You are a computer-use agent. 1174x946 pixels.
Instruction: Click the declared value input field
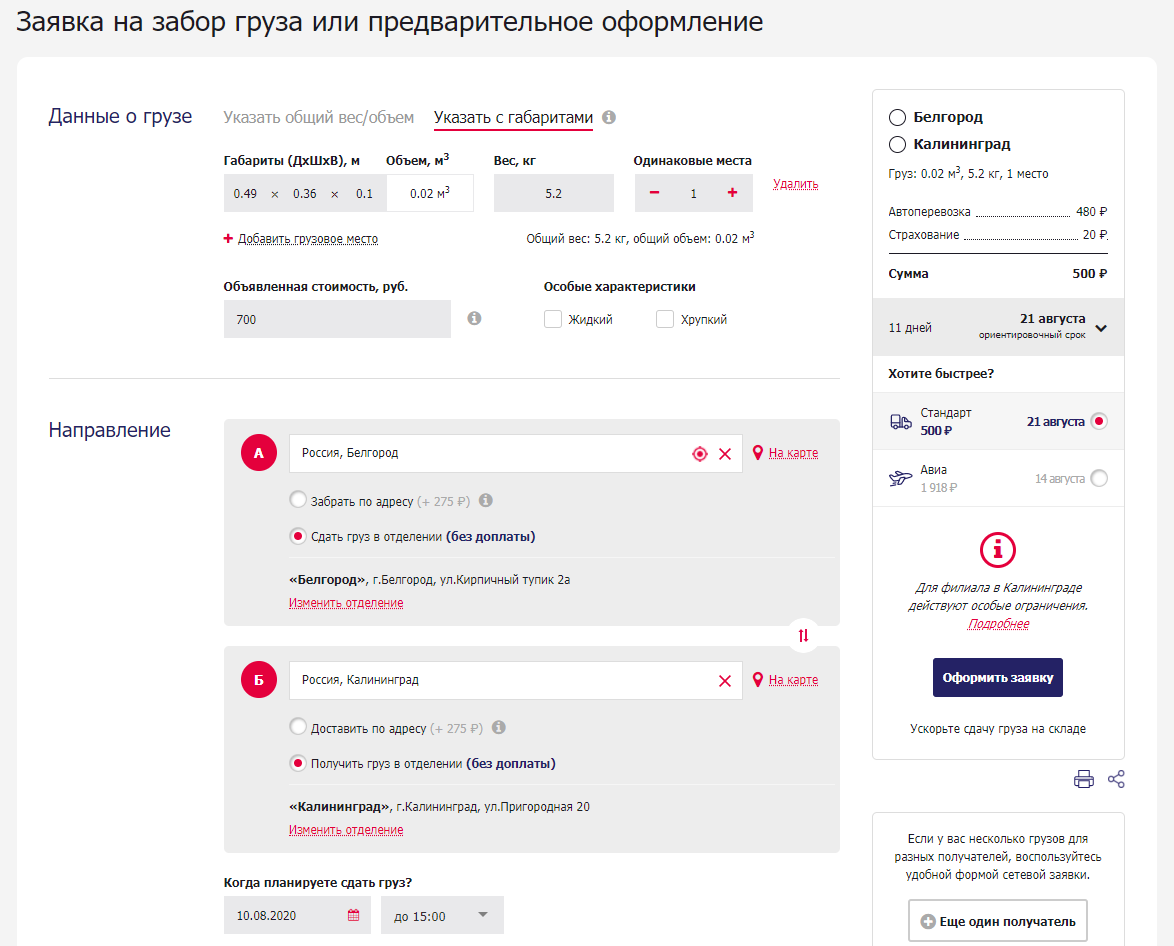point(337,320)
